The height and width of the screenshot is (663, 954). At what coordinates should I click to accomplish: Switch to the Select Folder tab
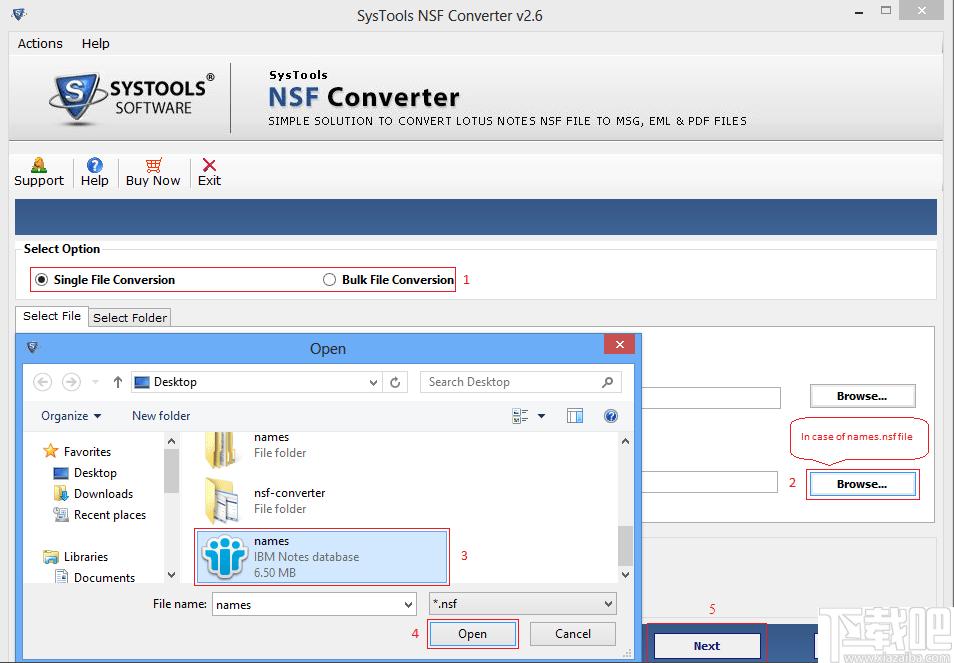point(130,318)
